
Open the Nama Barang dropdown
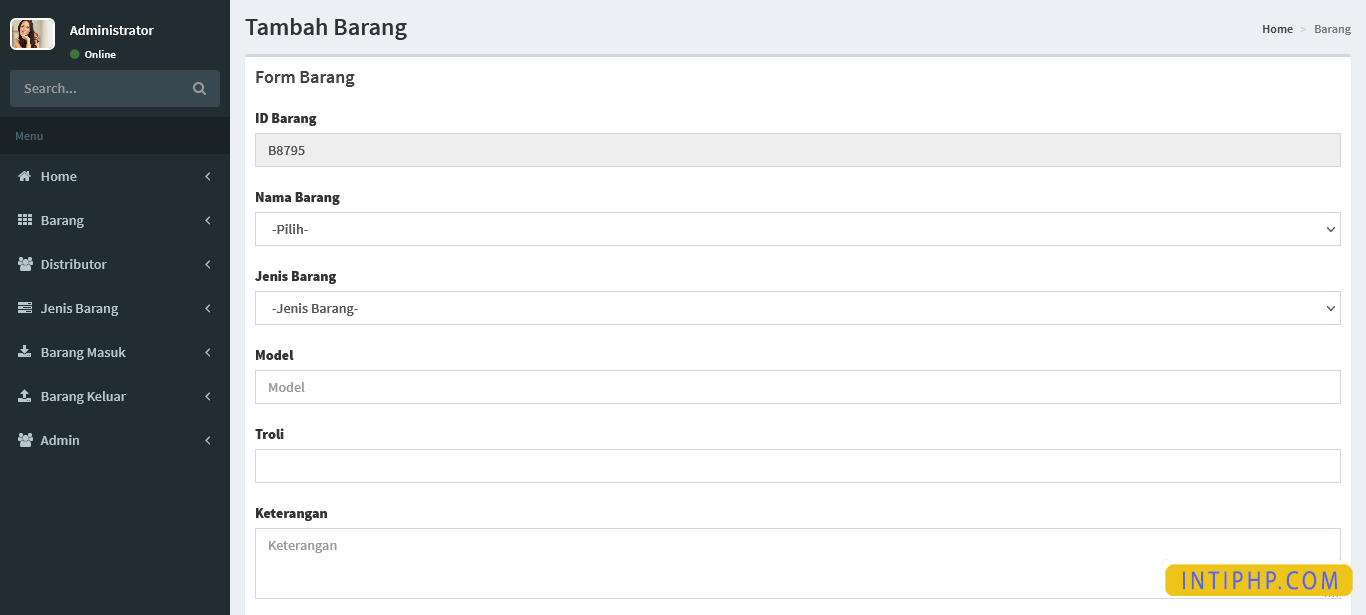coord(797,229)
